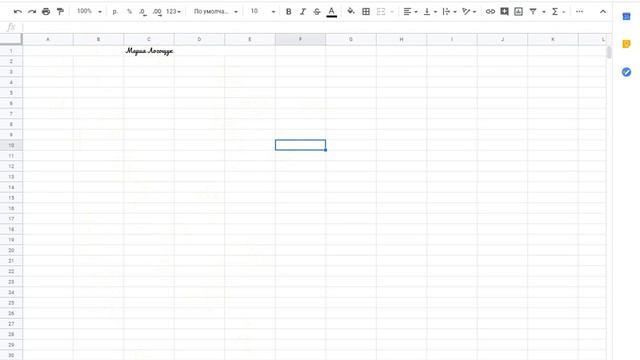The height and width of the screenshot is (360, 640).
Task: Print the spreadsheet using the printer icon
Action: point(46,11)
